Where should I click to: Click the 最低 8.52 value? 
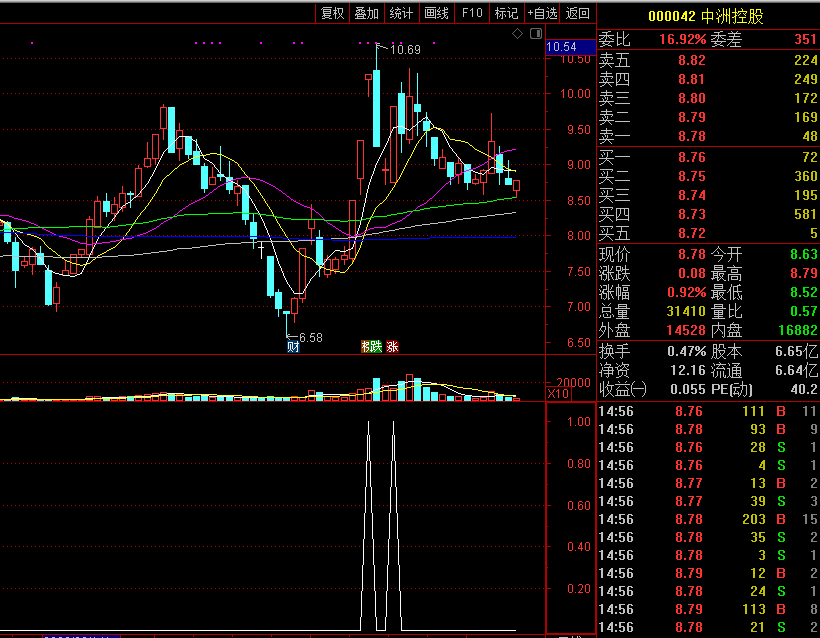pyautogui.click(x=804, y=292)
